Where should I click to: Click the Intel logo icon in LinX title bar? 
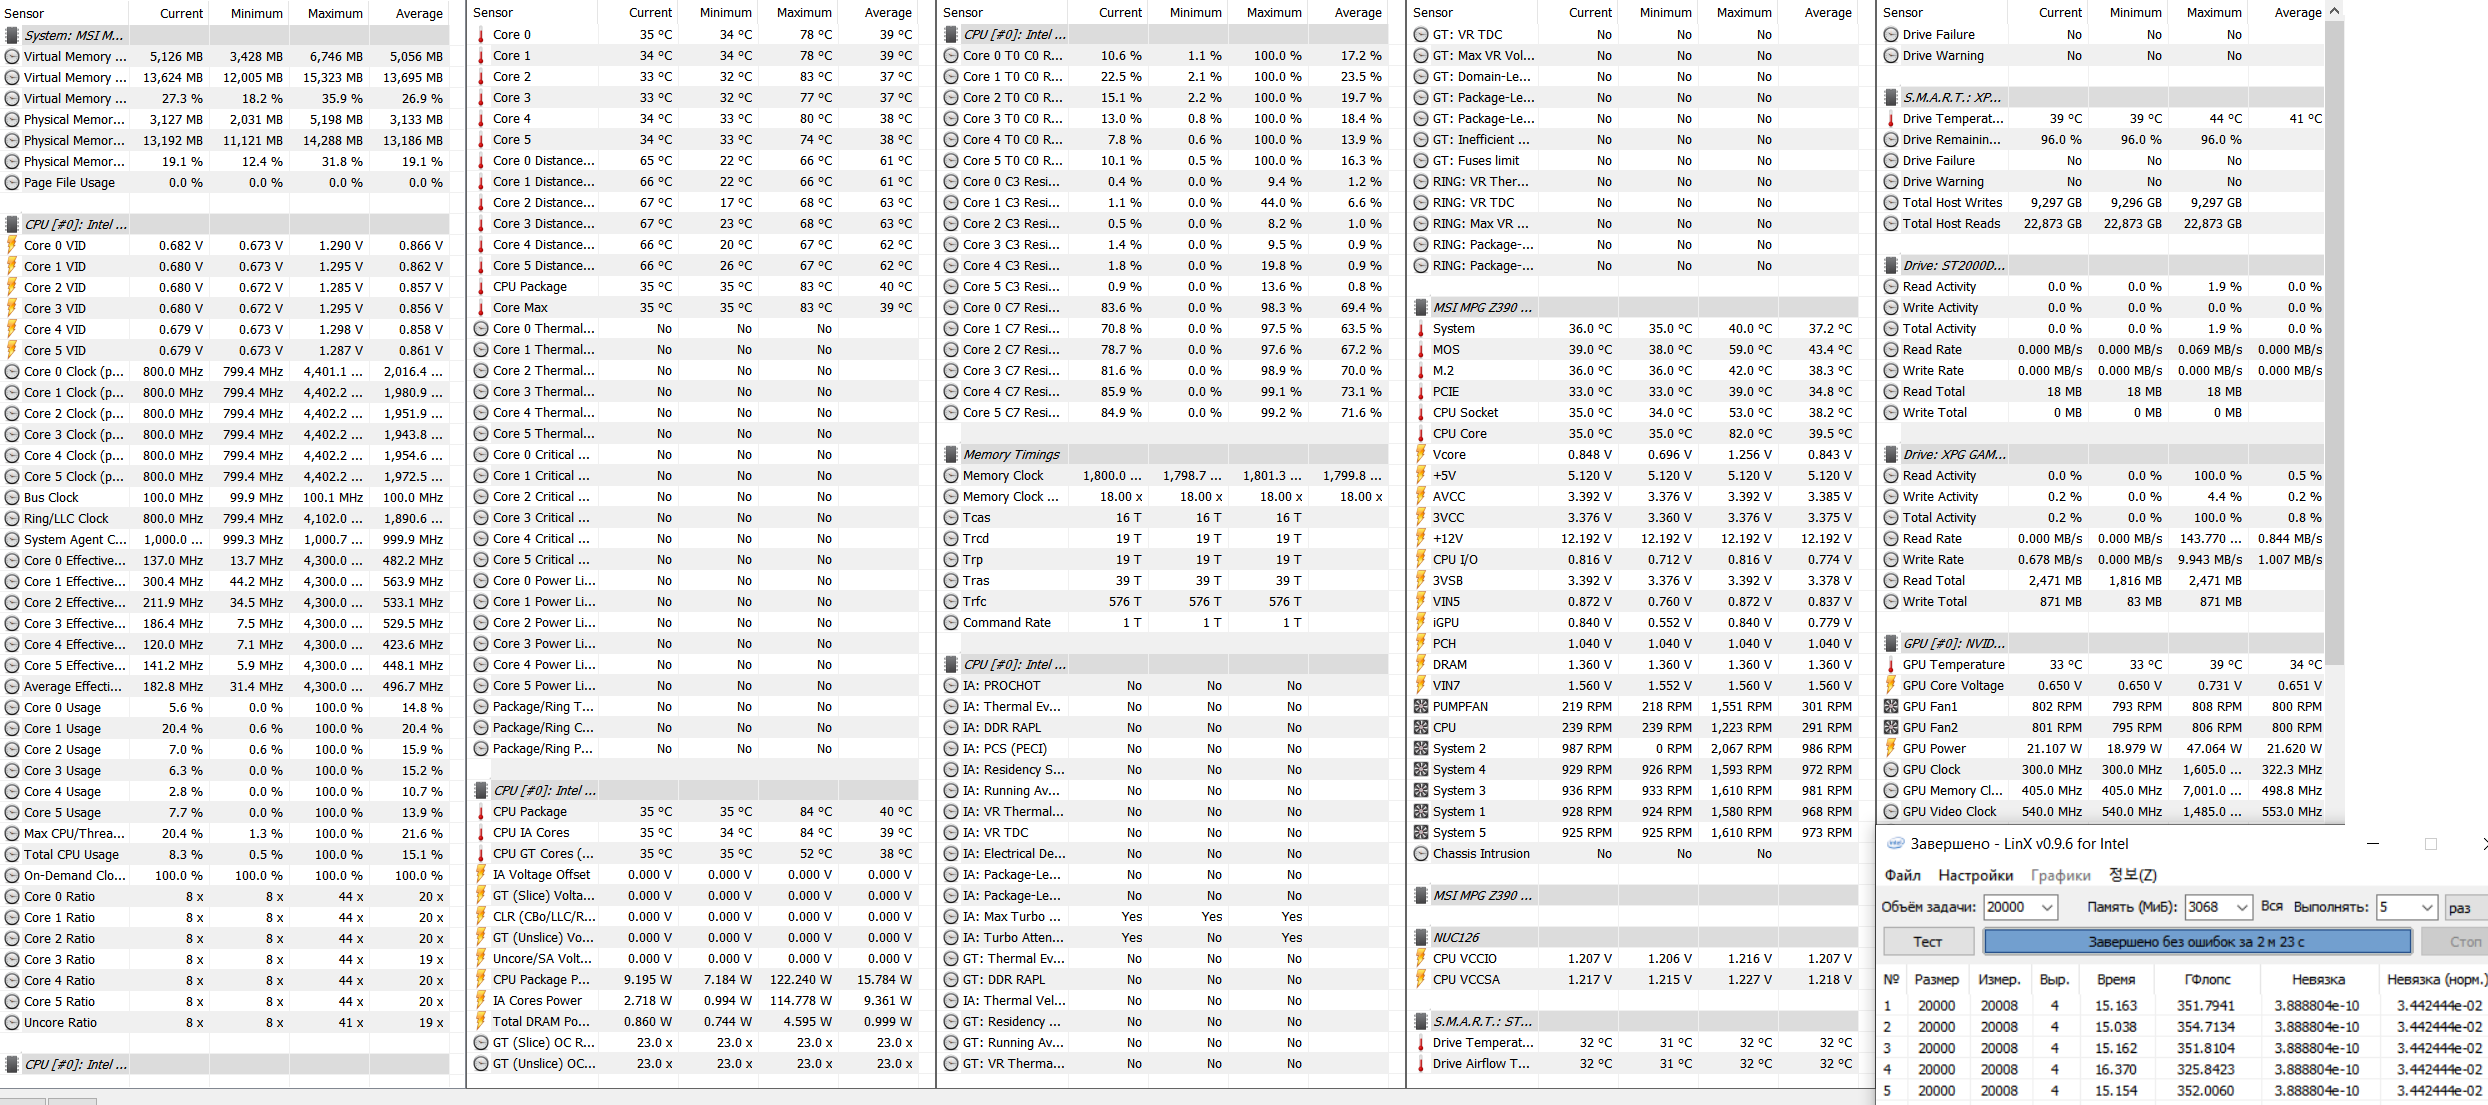1894,844
